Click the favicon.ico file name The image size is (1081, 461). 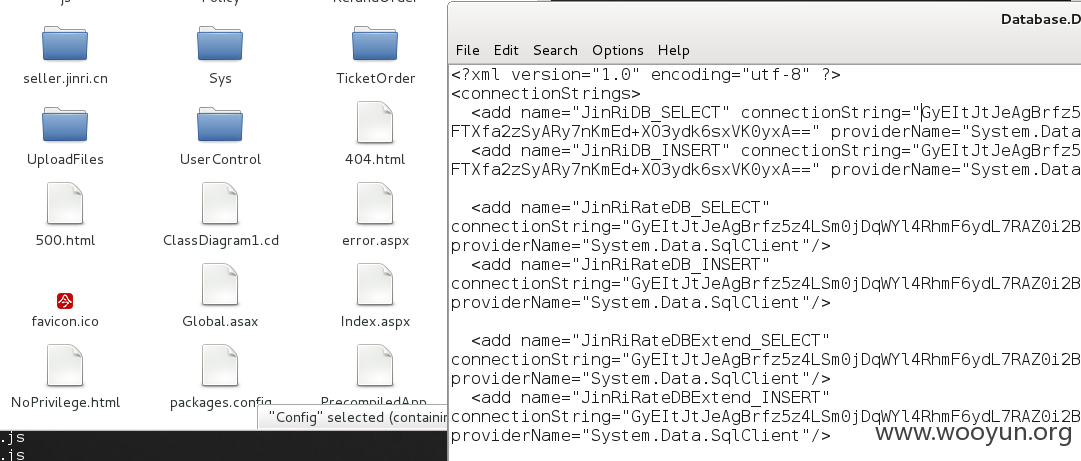click(65, 321)
